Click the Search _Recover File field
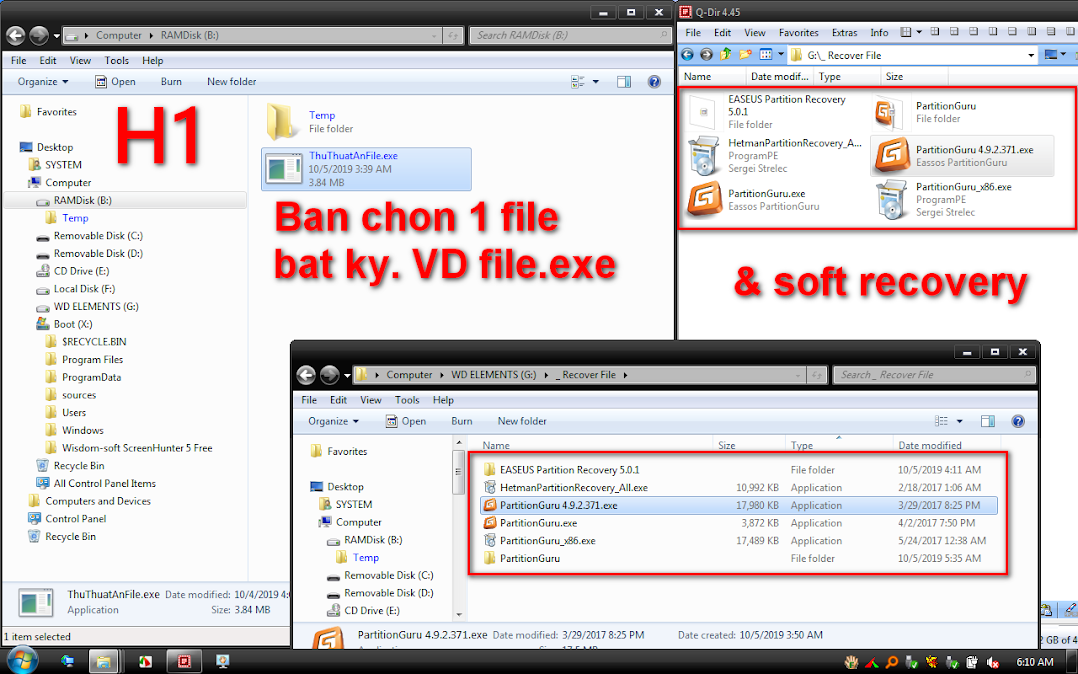The height and width of the screenshot is (674, 1078). pyautogui.click(x=934, y=375)
